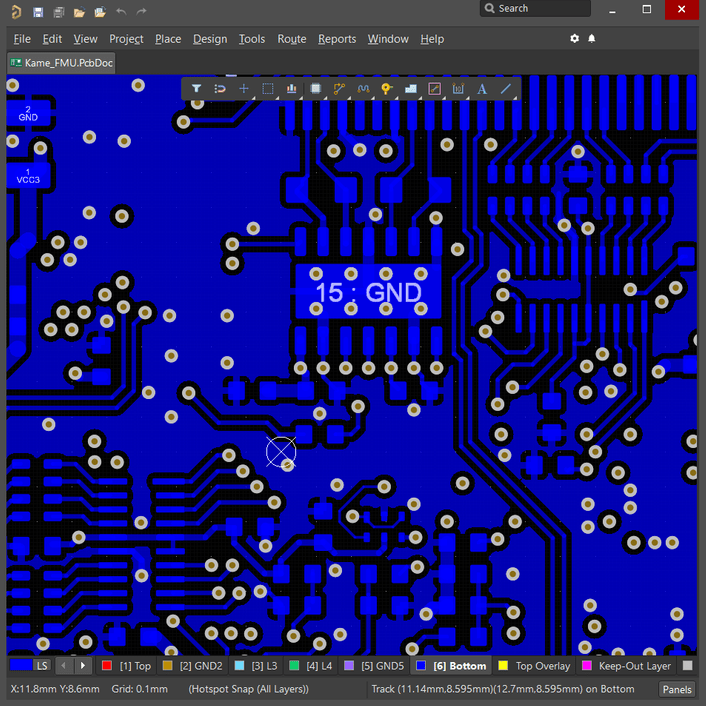Switch to the [5] GND5 layer tab
706x706 pixels.
click(x=374, y=665)
